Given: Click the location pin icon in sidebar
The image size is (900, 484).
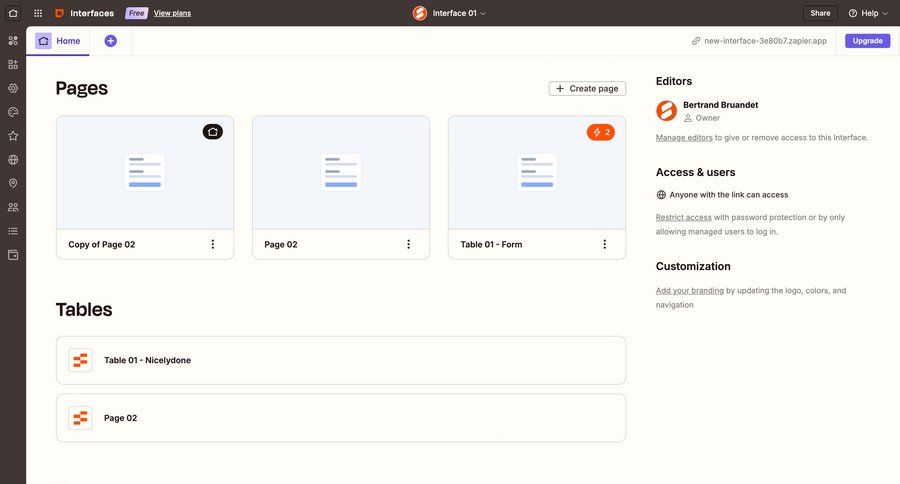Looking at the screenshot, I should (13, 183).
